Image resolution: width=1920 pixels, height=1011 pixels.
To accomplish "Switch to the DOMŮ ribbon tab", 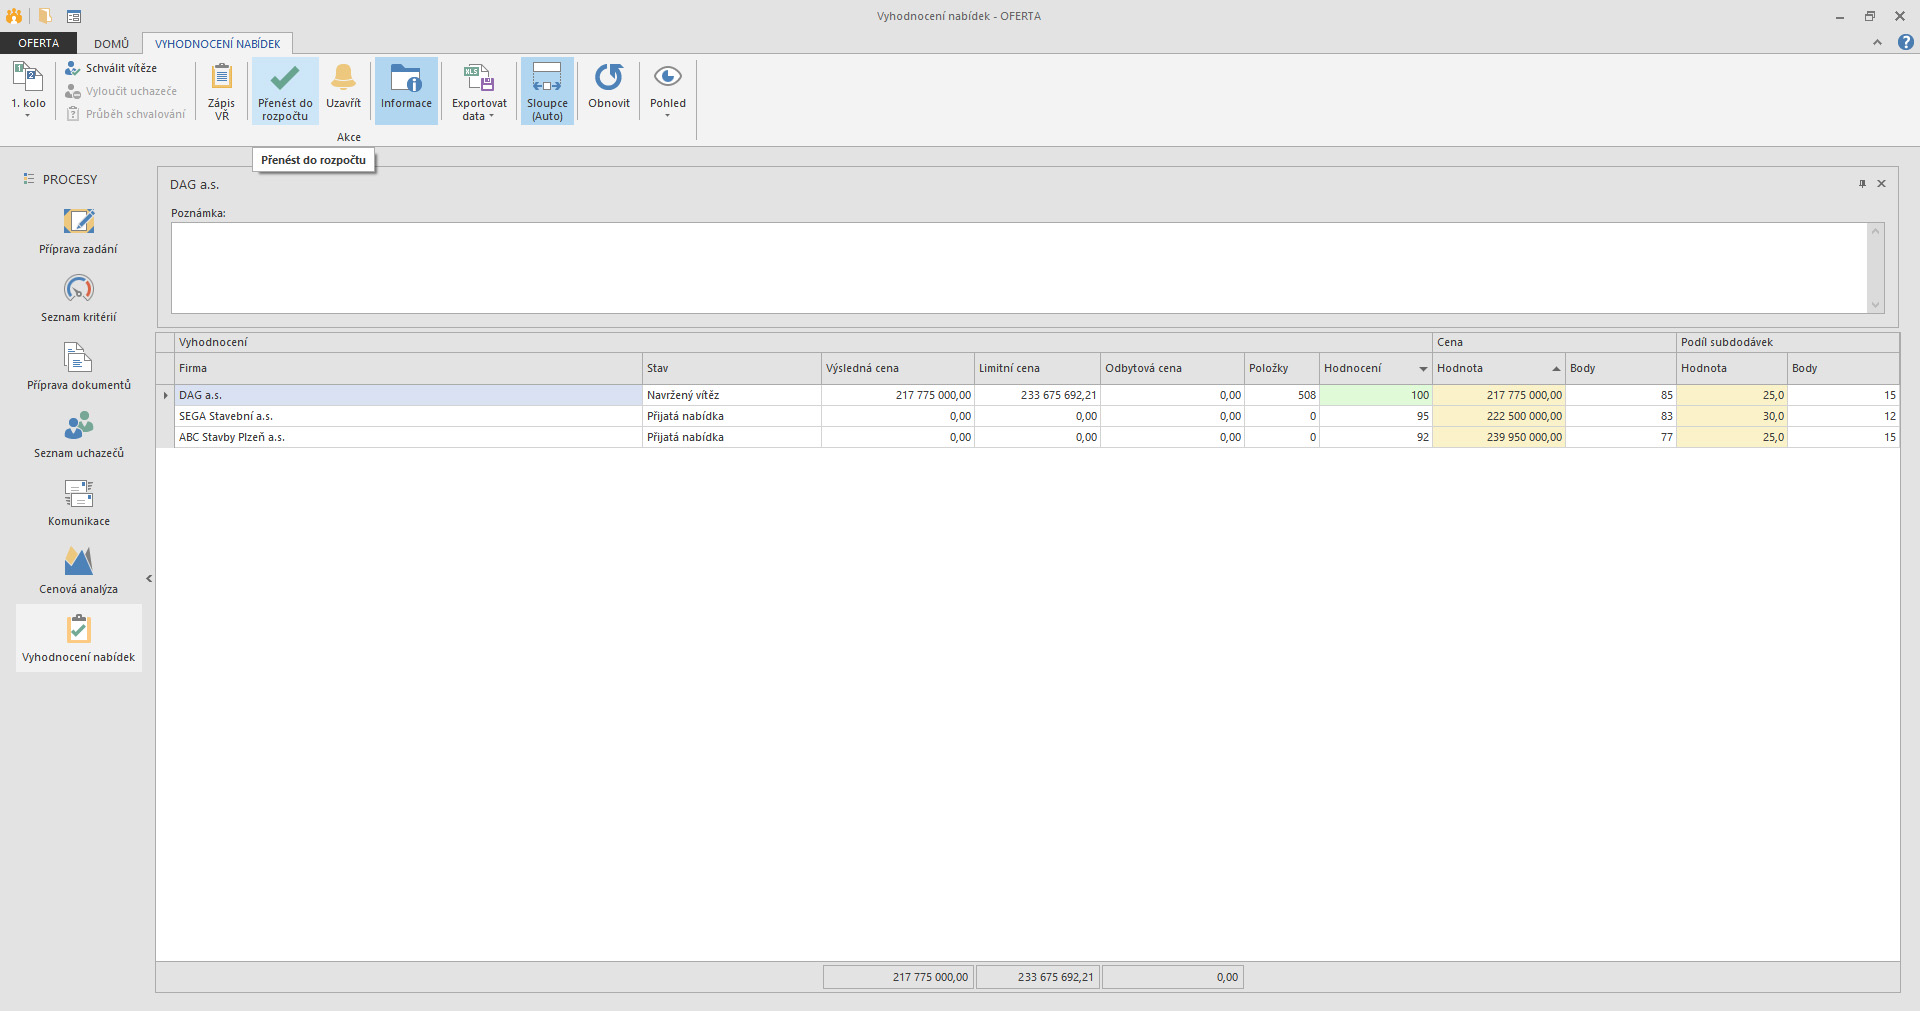I will tap(111, 44).
